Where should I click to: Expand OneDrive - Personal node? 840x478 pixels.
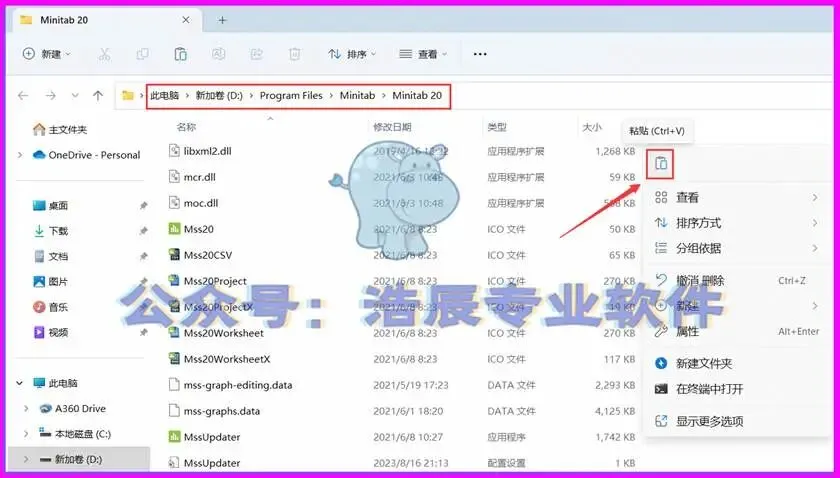[x=20, y=155]
